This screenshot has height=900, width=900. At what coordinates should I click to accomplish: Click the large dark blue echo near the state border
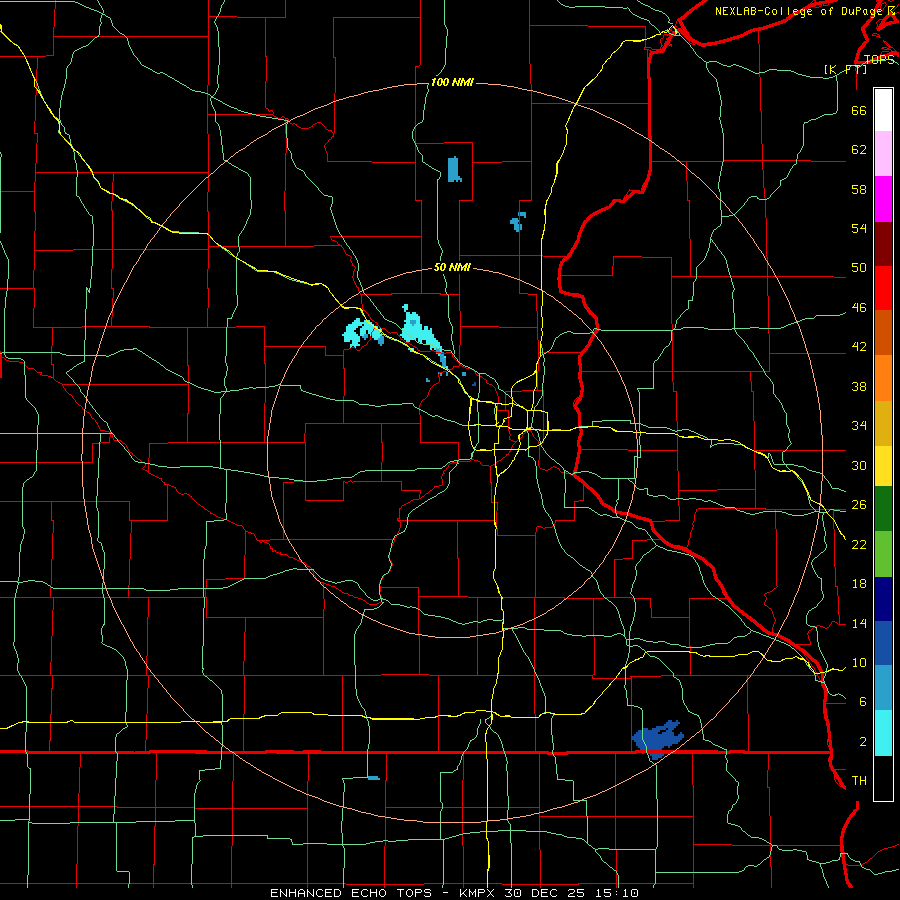(657, 739)
